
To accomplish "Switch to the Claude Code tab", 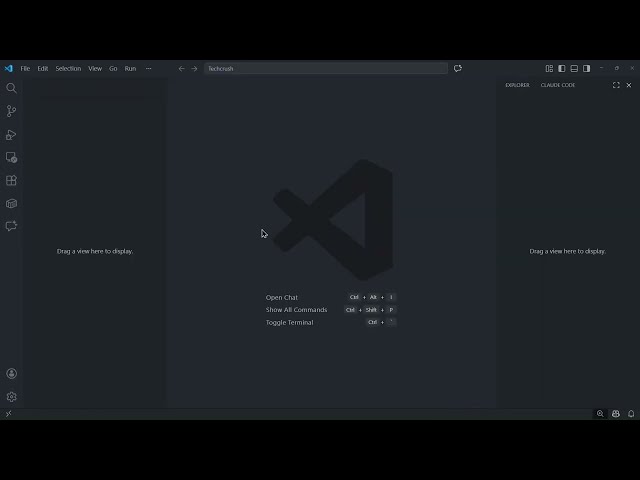I will [558, 85].
